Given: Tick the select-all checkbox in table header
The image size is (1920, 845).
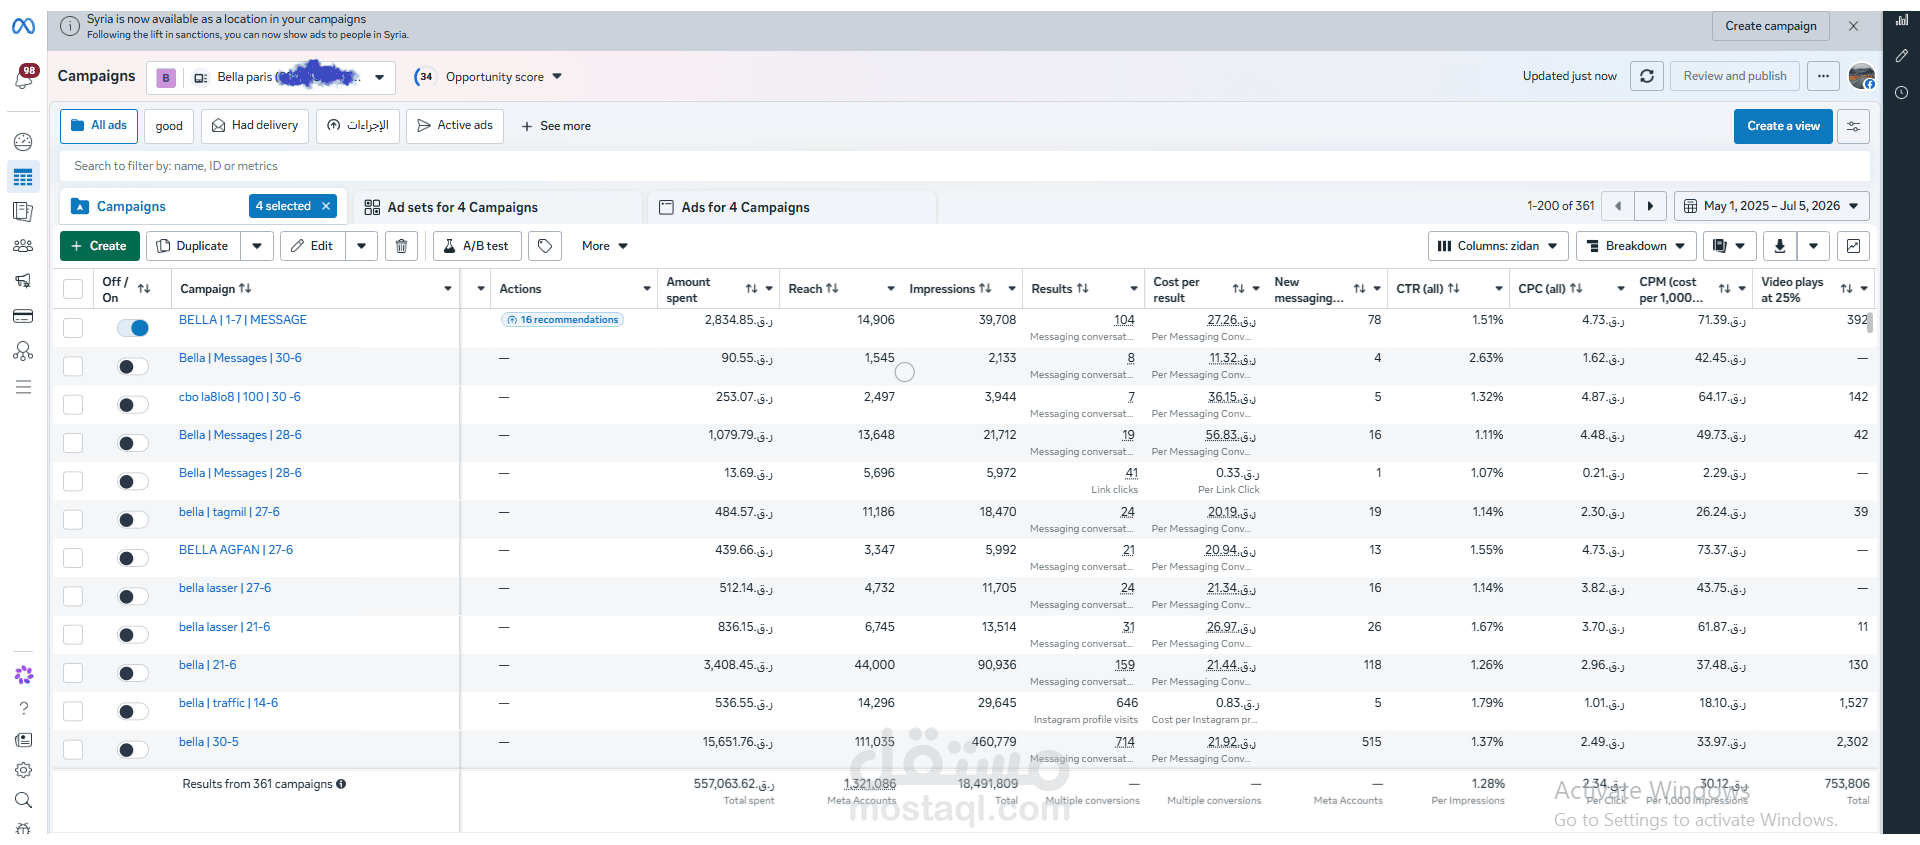Looking at the screenshot, I should coord(73,289).
